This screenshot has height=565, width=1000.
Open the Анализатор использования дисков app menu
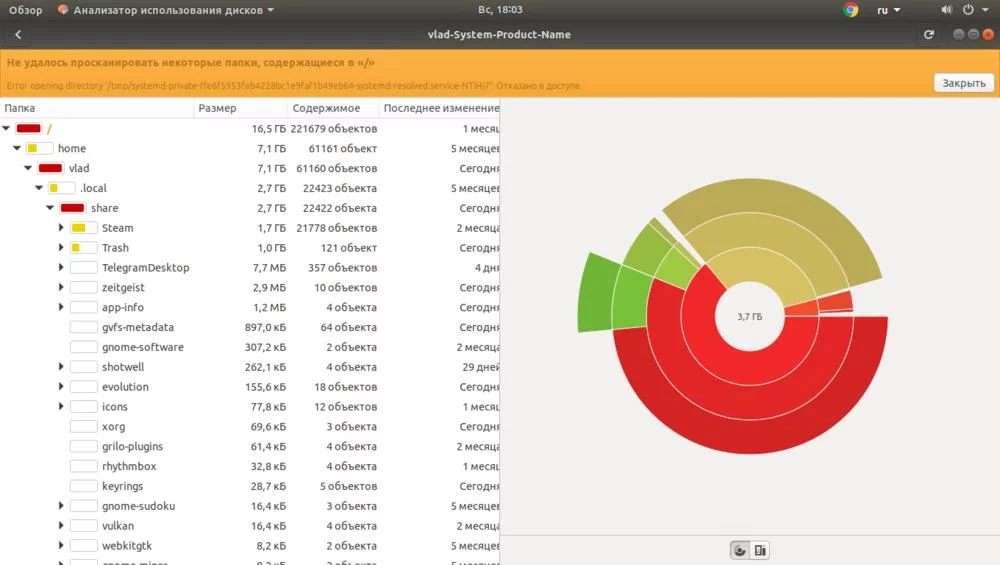165,10
